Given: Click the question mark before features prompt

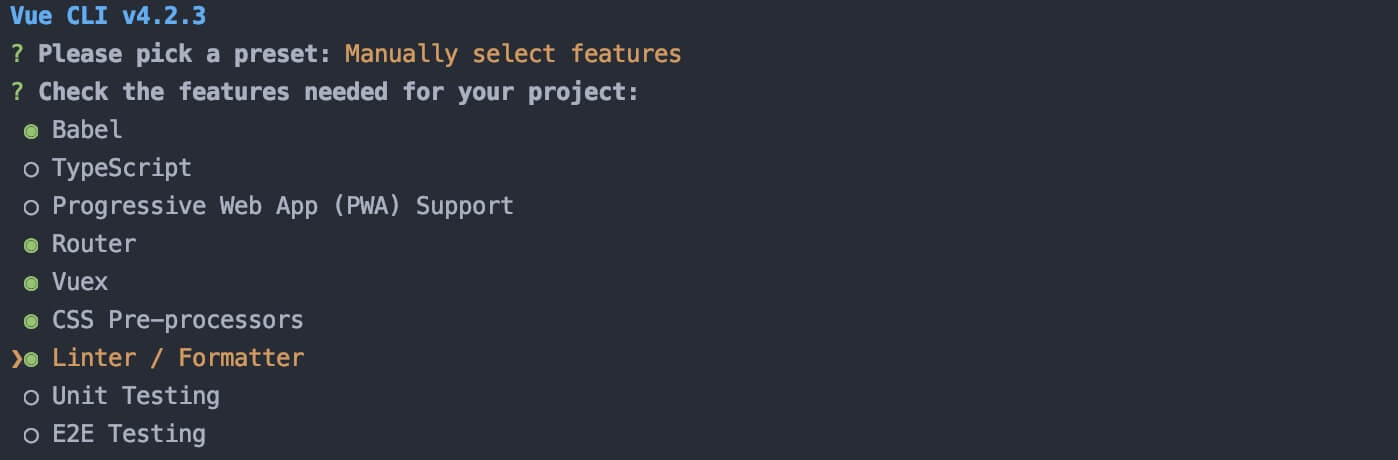Looking at the screenshot, I should tap(17, 92).
